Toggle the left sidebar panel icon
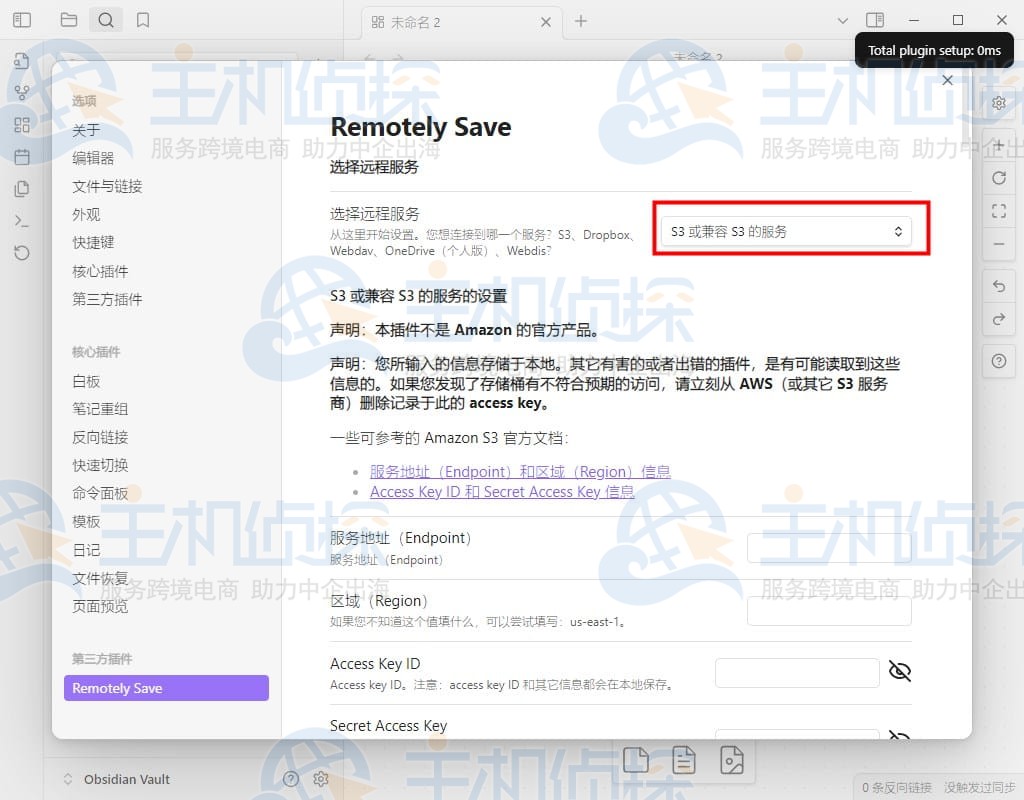This screenshot has height=800, width=1024. tap(22, 20)
